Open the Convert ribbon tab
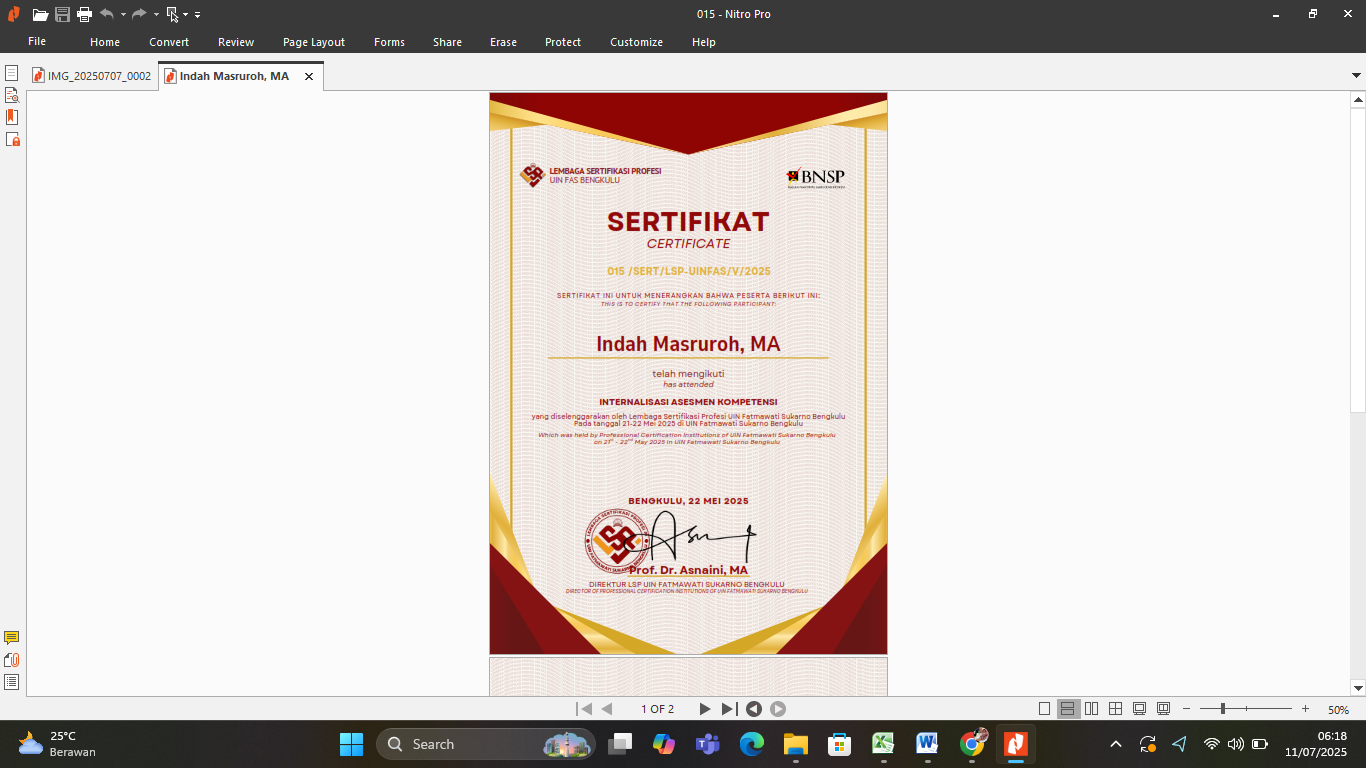This screenshot has height=768, width=1366. point(169,42)
